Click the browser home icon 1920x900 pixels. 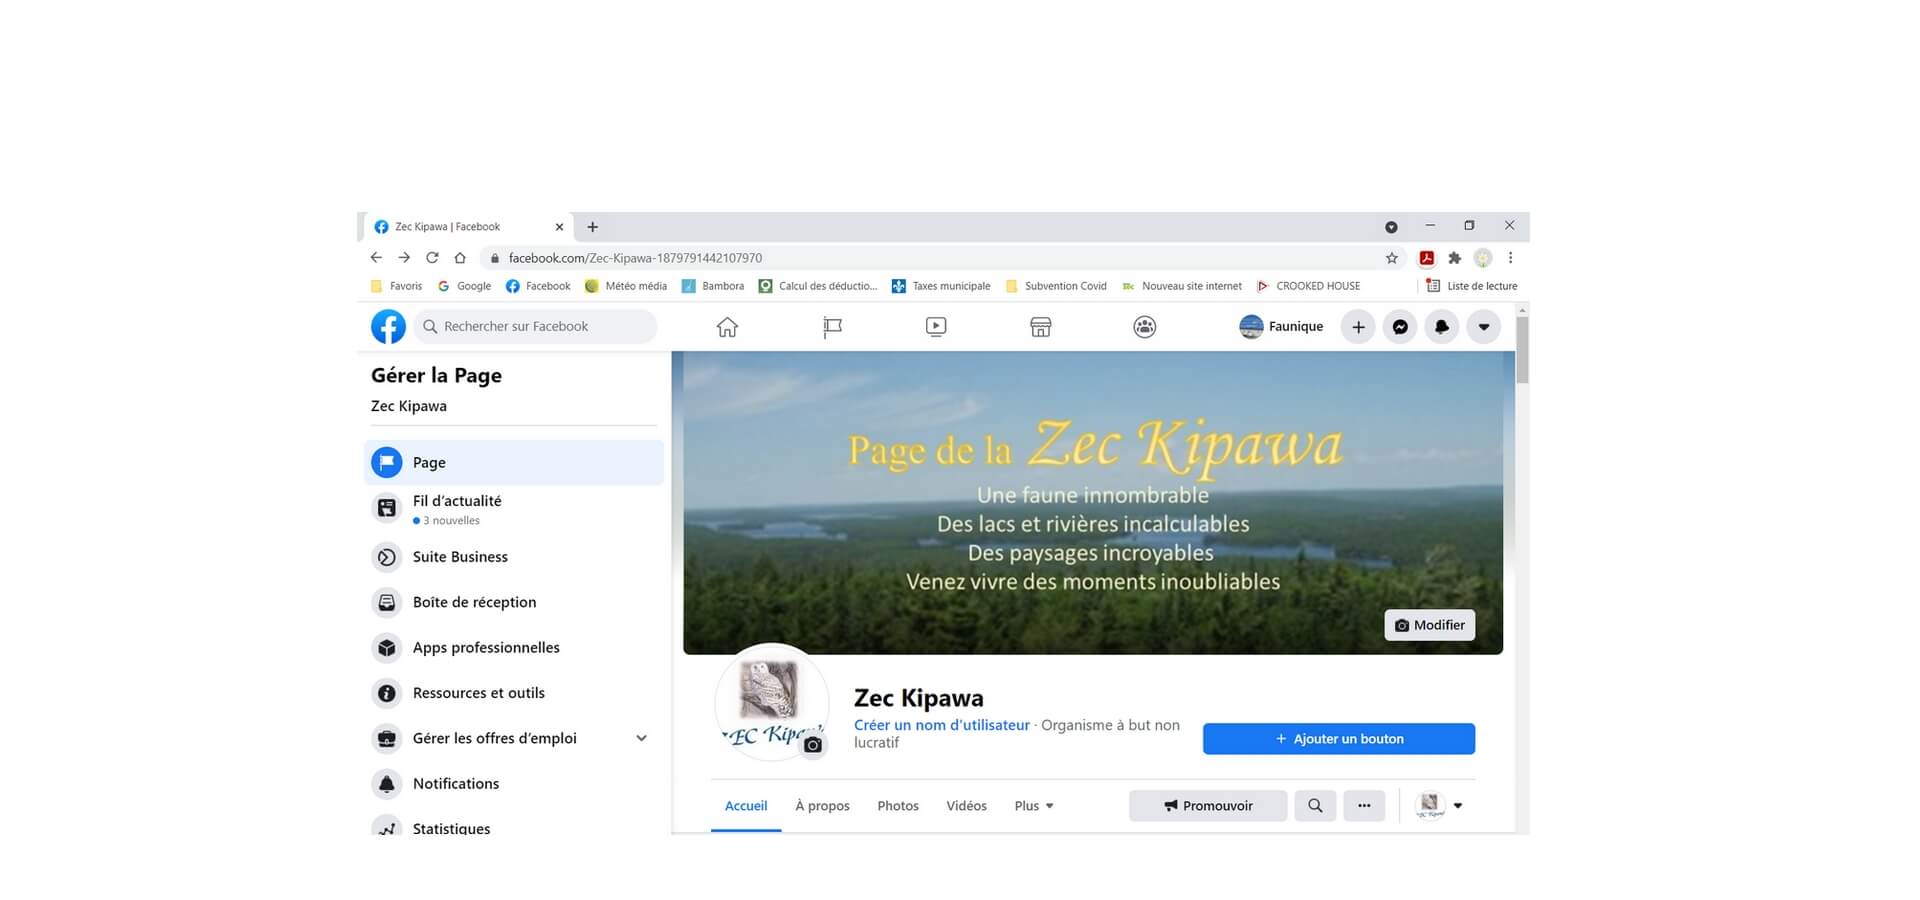click(x=460, y=258)
